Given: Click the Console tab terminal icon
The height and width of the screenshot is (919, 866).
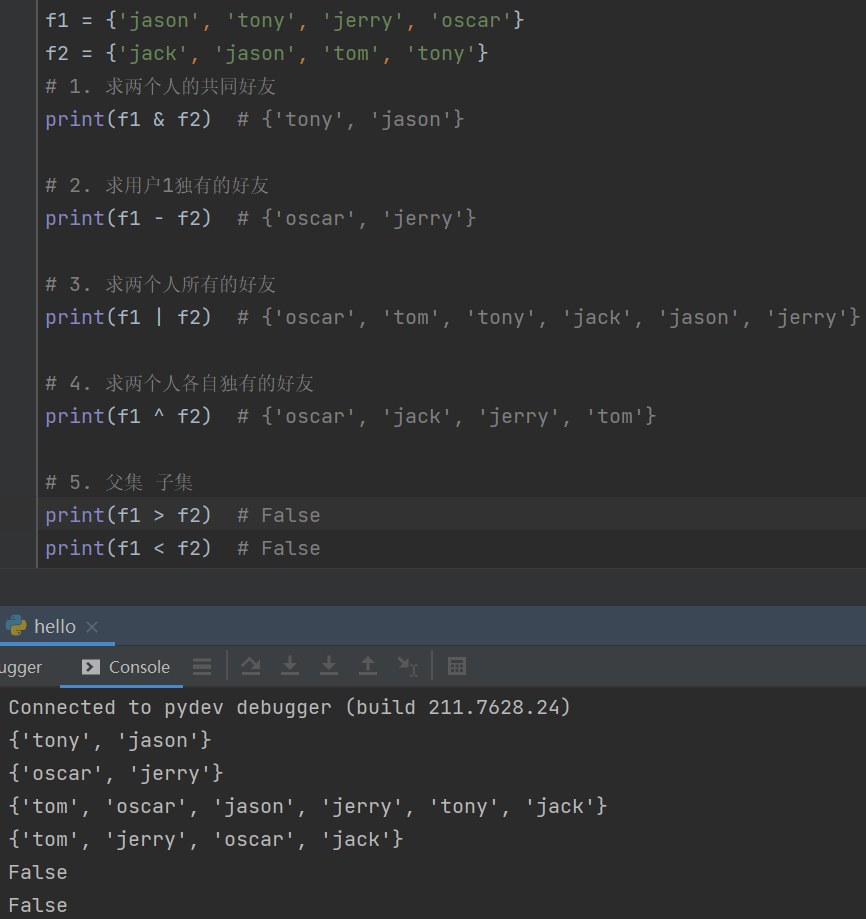Looking at the screenshot, I should 91,667.
